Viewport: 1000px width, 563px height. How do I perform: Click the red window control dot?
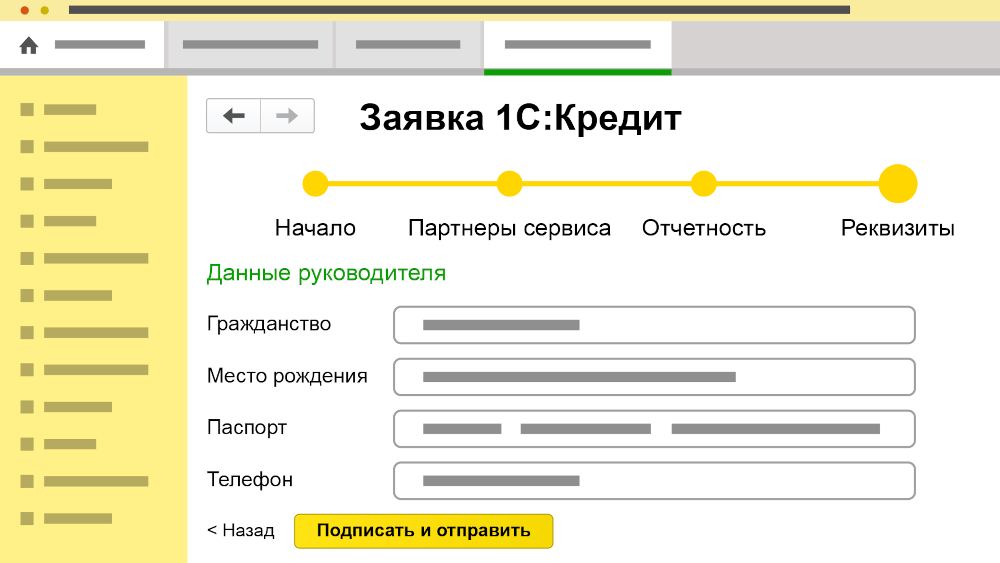pyautogui.click(x=24, y=10)
